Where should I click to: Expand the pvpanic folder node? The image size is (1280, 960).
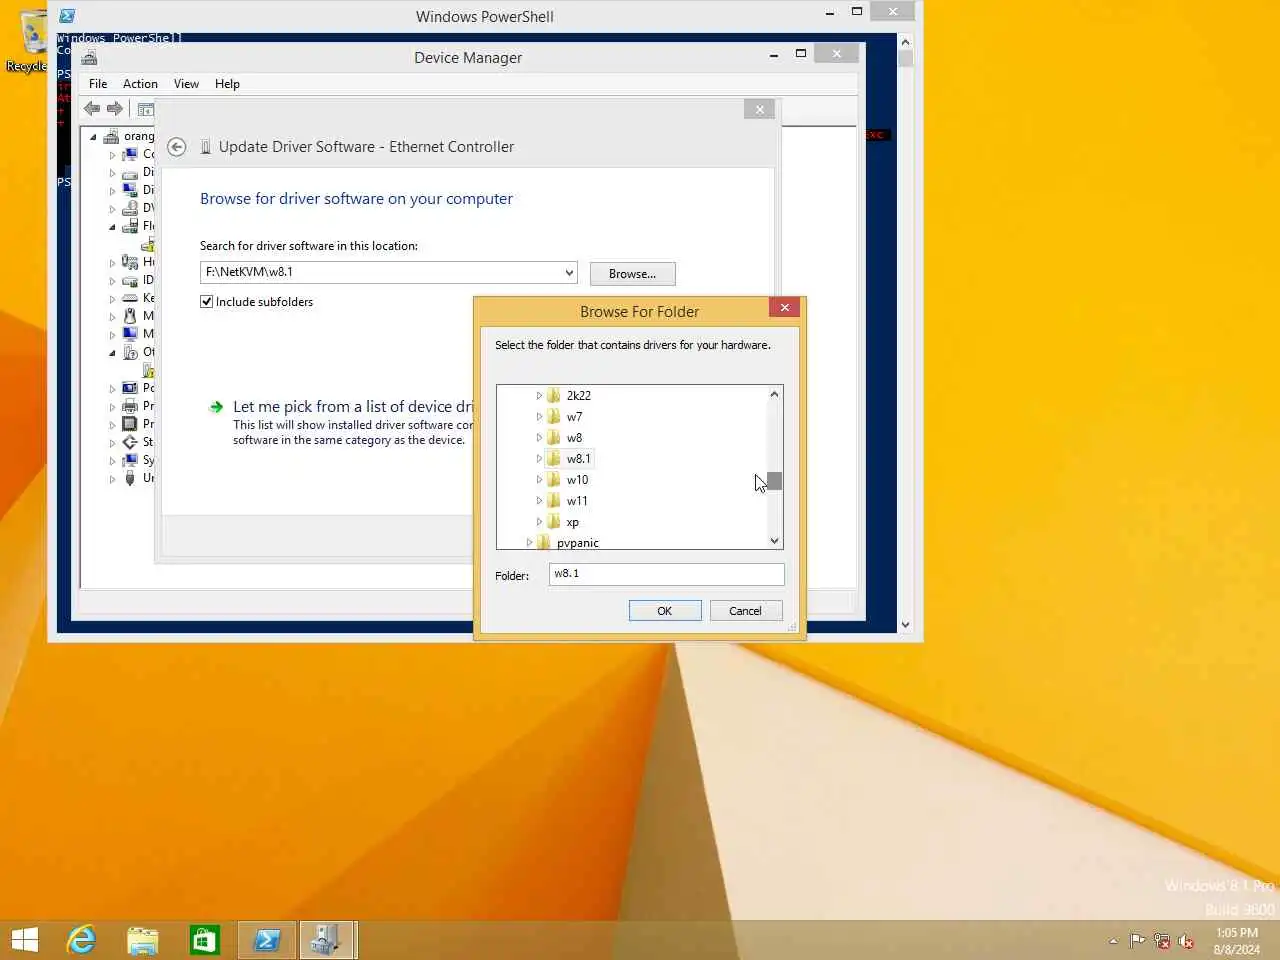point(529,543)
